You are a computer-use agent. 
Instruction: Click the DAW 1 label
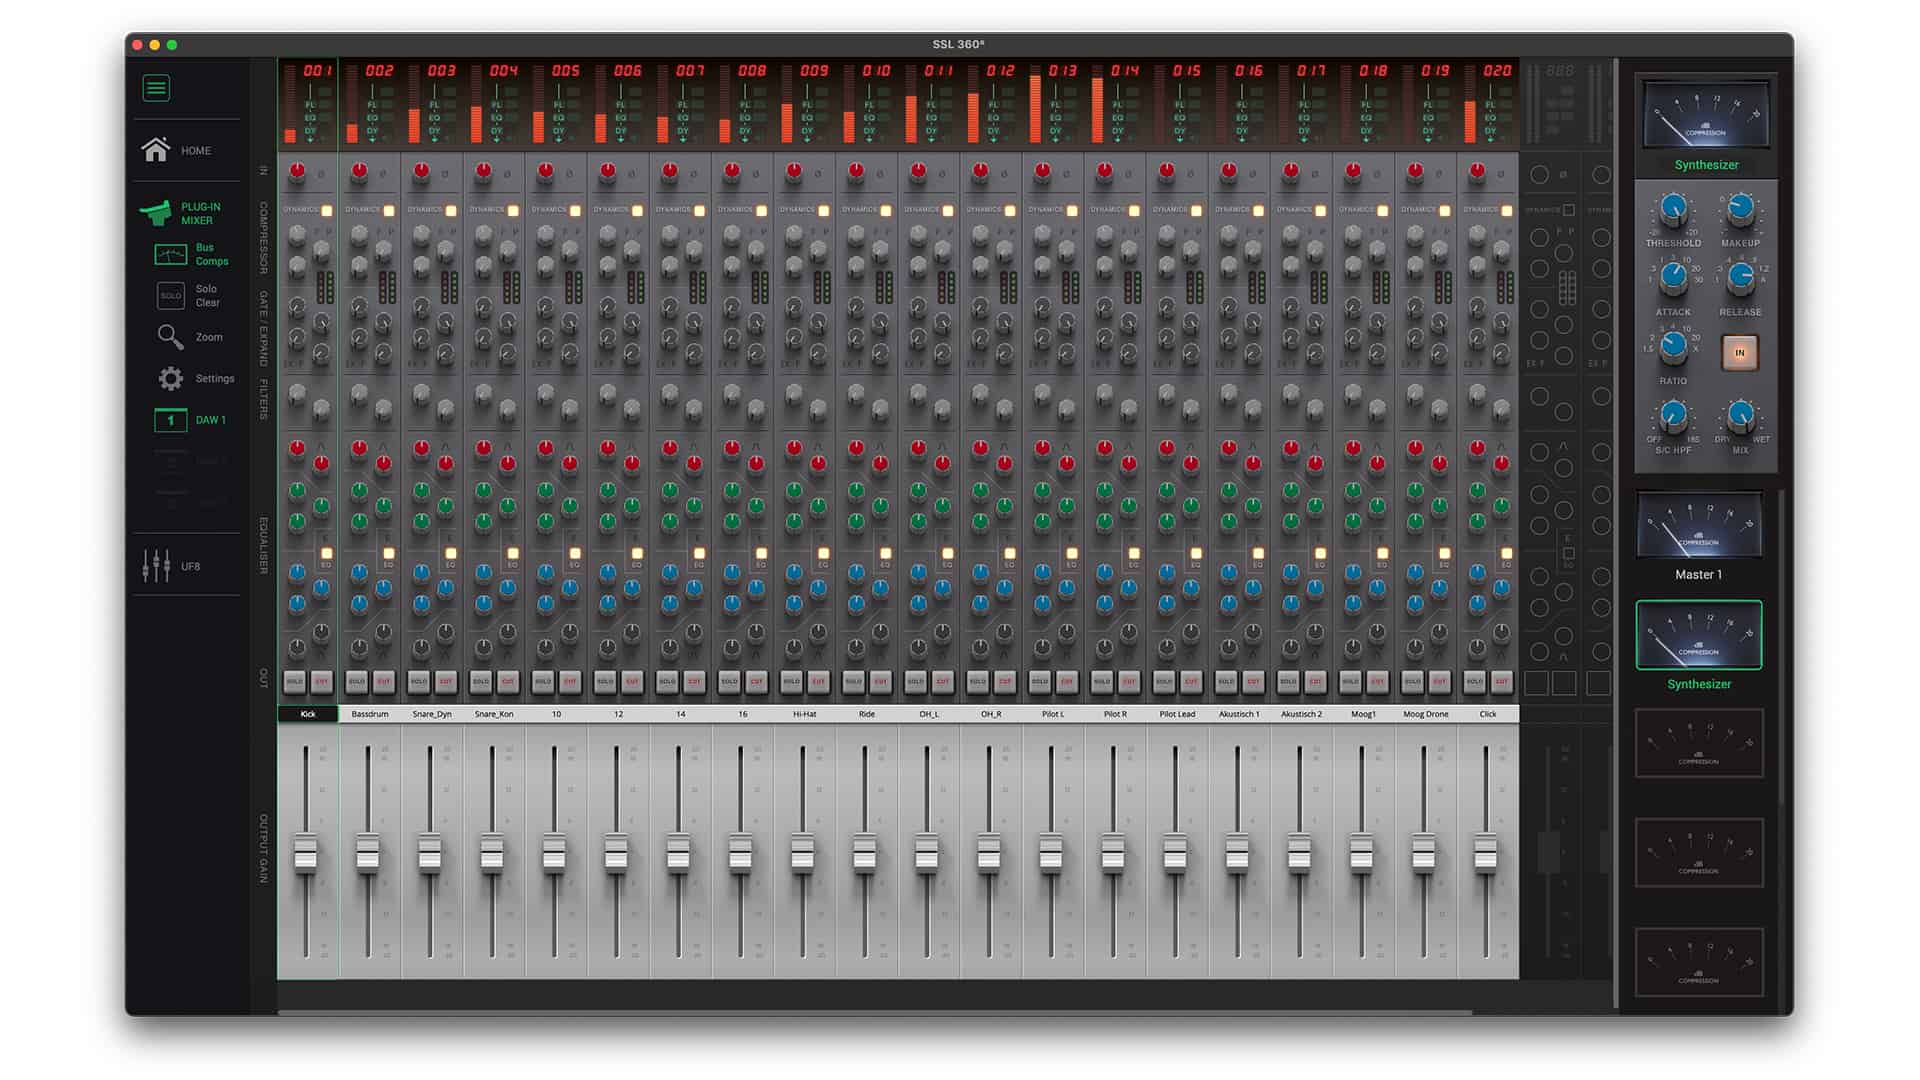point(211,420)
